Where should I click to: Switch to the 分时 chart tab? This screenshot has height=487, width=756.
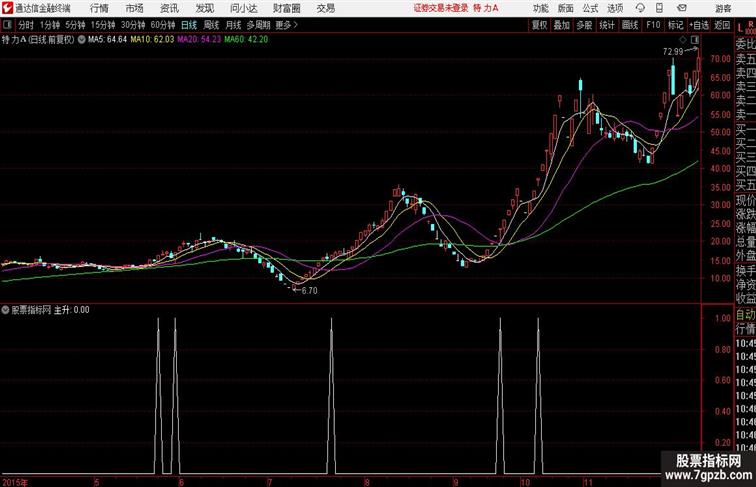click(26, 25)
